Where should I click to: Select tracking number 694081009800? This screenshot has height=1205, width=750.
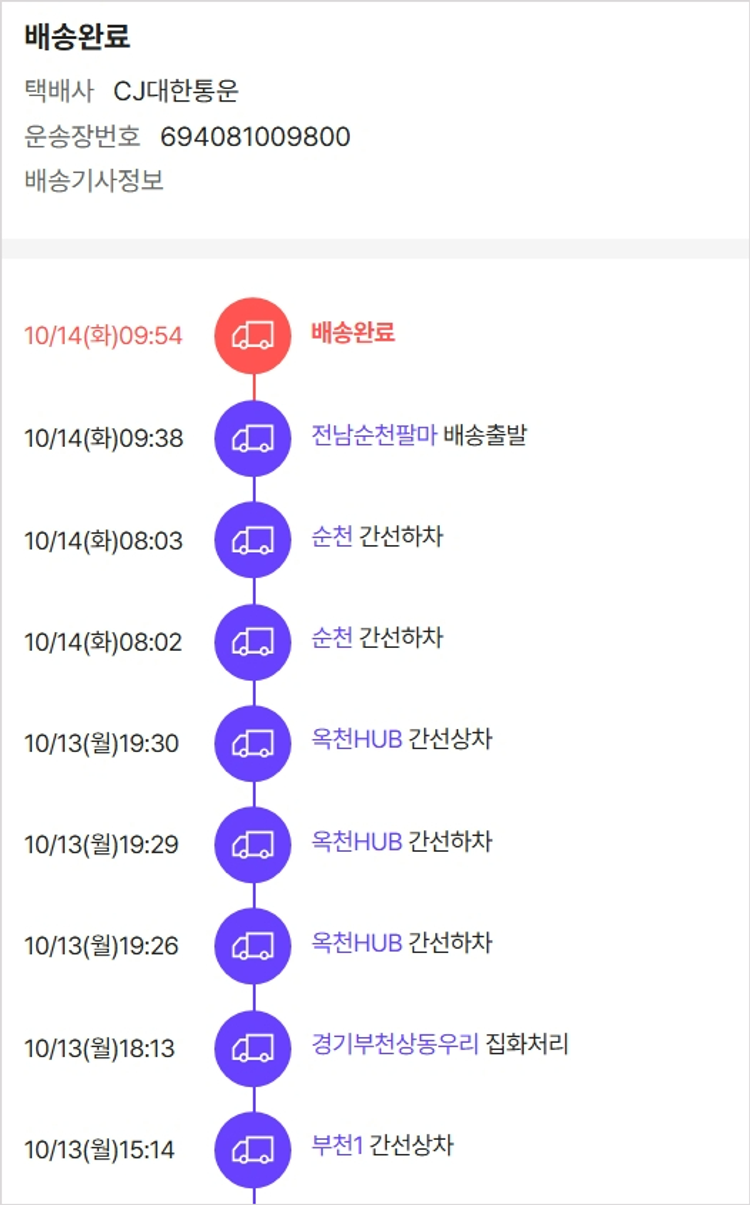pyautogui.click(x=255, y=137)
